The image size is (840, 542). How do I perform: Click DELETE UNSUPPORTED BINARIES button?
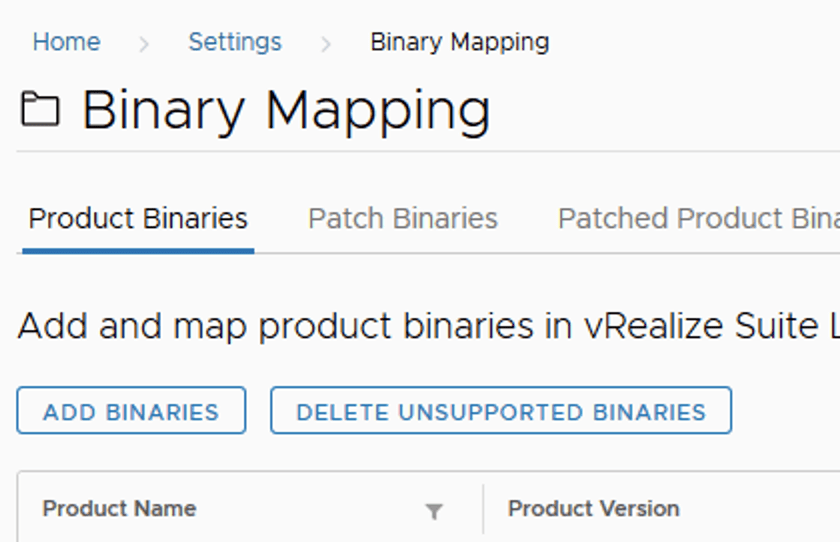click(x=501, y=411)
